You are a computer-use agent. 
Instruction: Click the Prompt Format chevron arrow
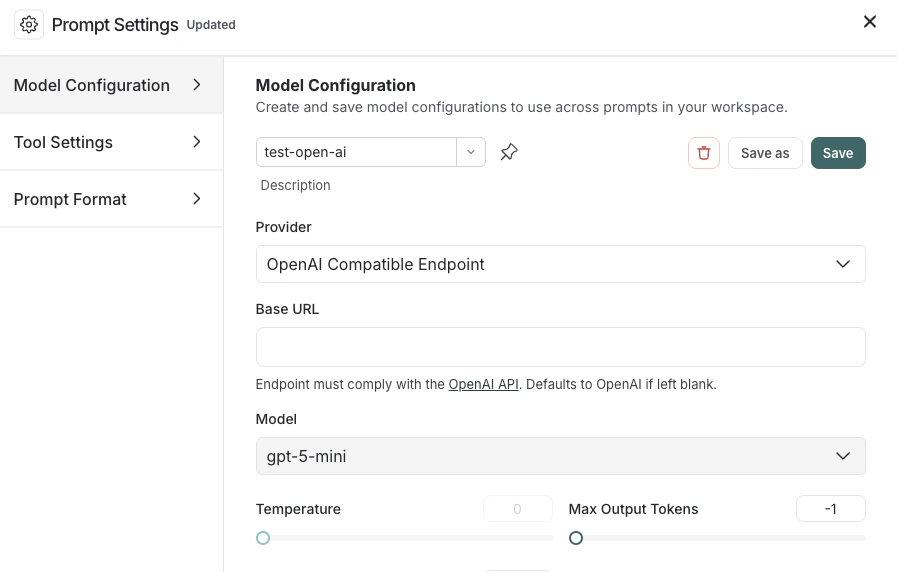click(197, 199)
